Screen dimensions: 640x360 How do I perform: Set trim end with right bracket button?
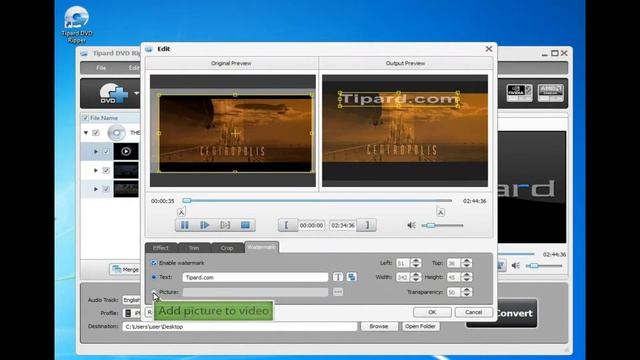[x=367, y=225]
